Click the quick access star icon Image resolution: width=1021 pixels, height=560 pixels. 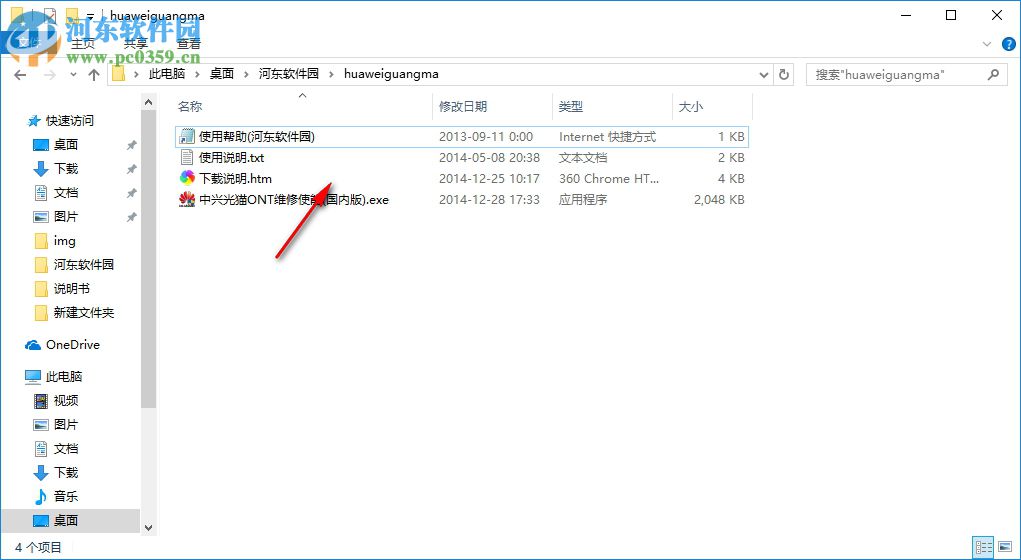click(x=33, y=120)
